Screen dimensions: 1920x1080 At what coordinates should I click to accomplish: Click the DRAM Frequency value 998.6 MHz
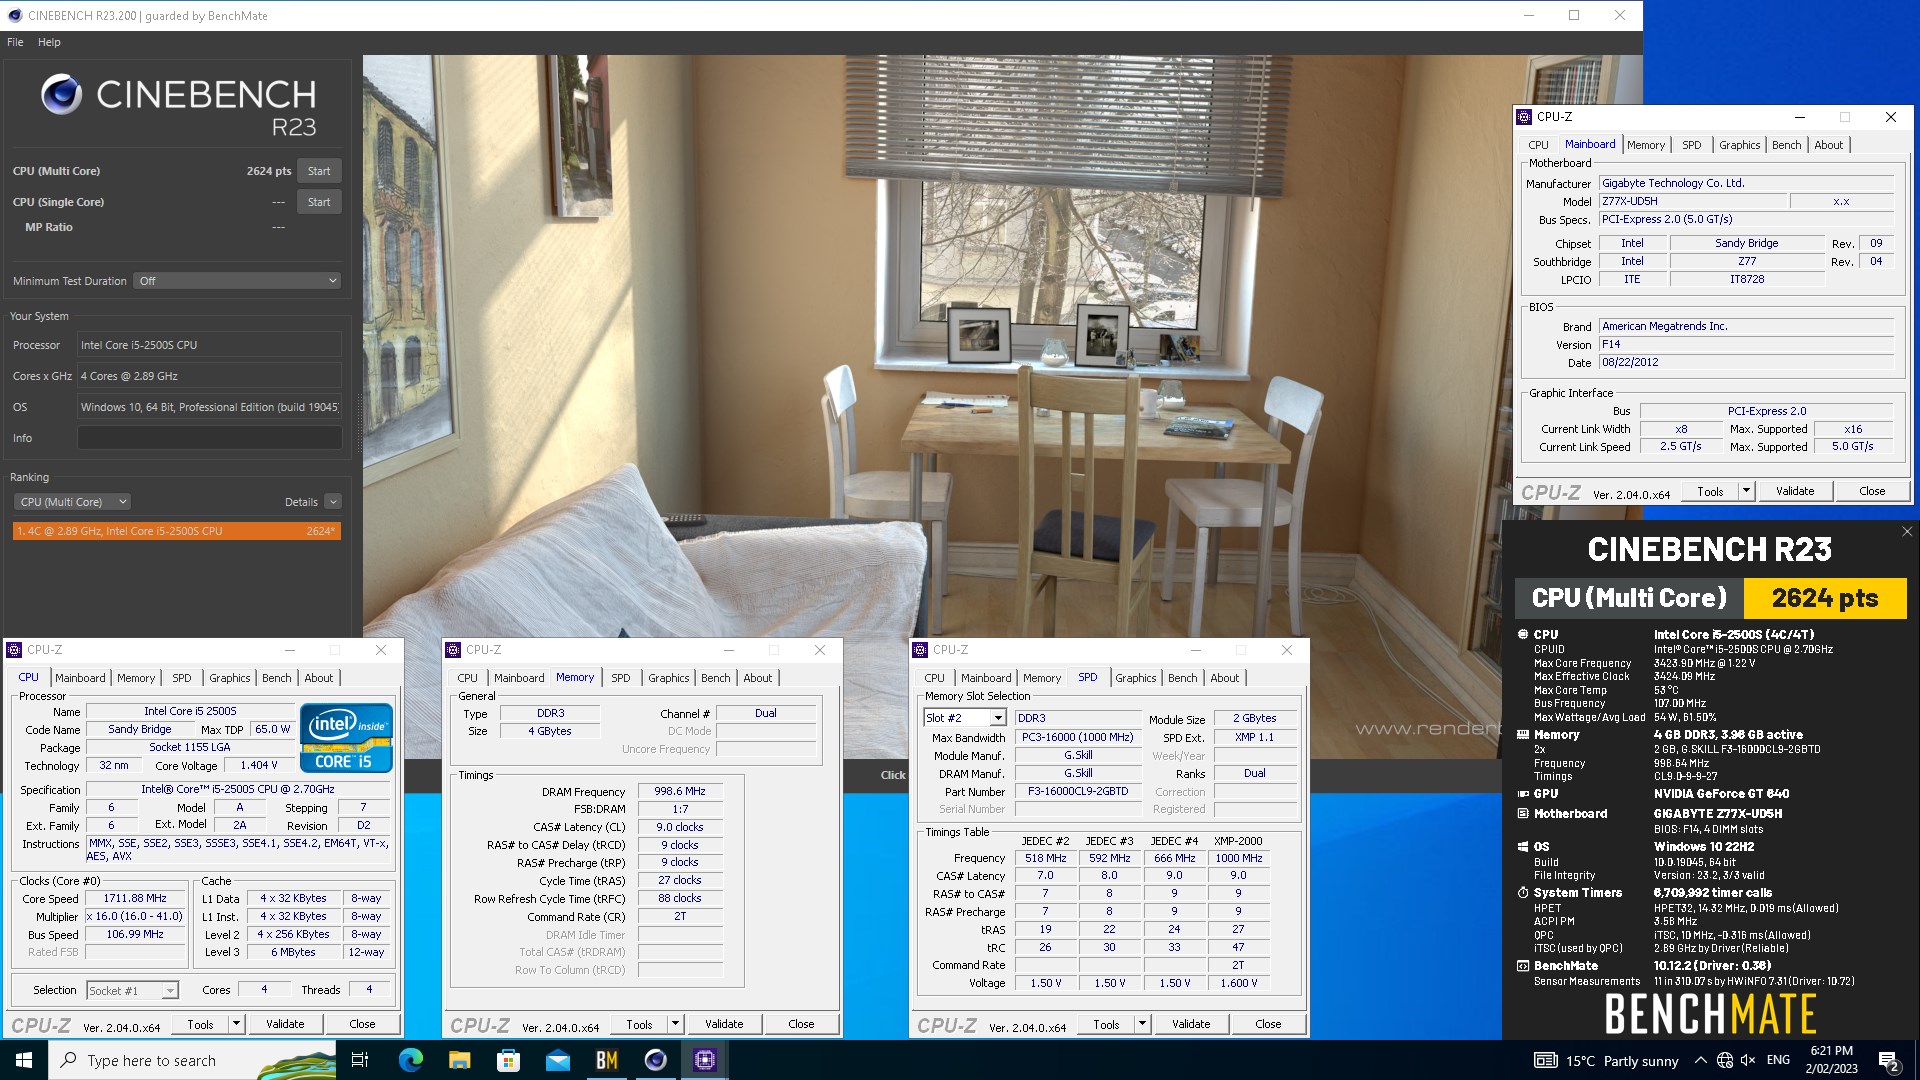pos(680,791)
